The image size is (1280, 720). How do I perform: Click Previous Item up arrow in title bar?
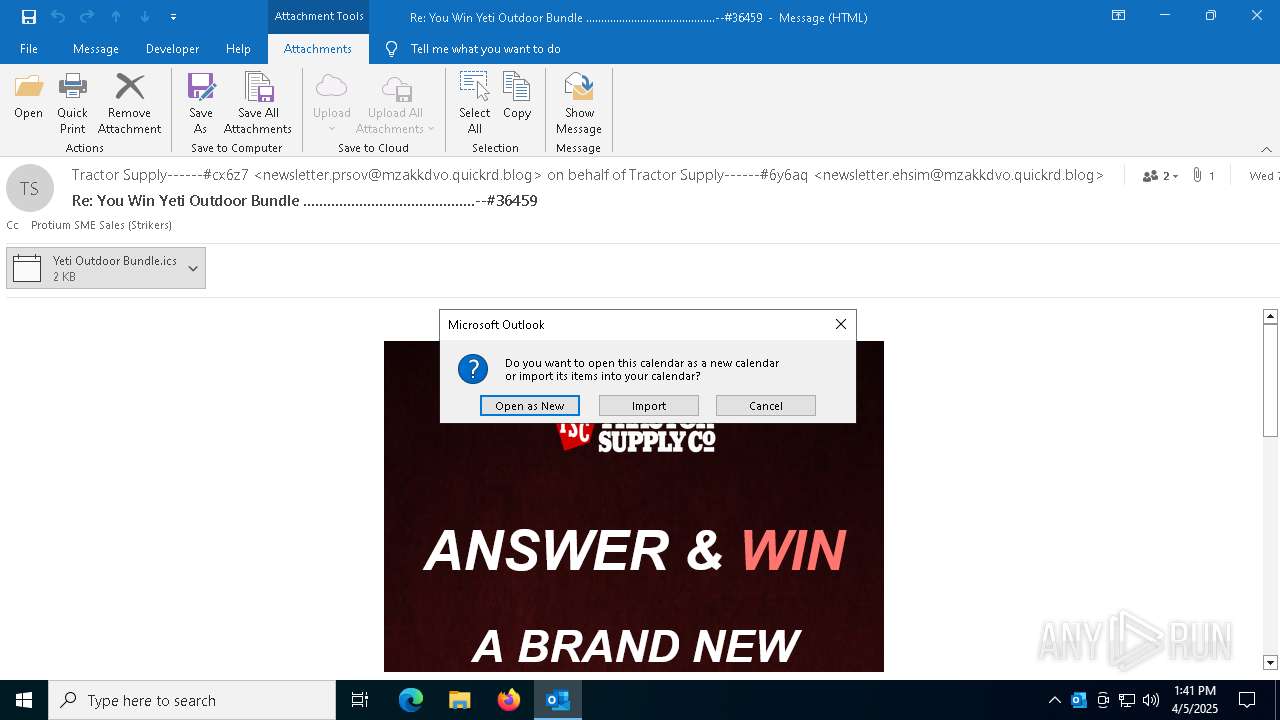tap(116, 17)
